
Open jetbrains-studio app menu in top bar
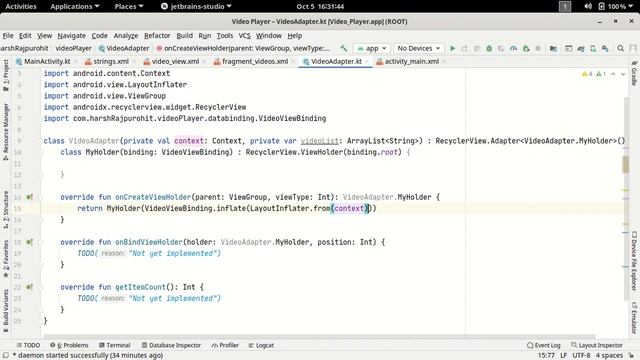pyautogui.click(x=196, y=6)
